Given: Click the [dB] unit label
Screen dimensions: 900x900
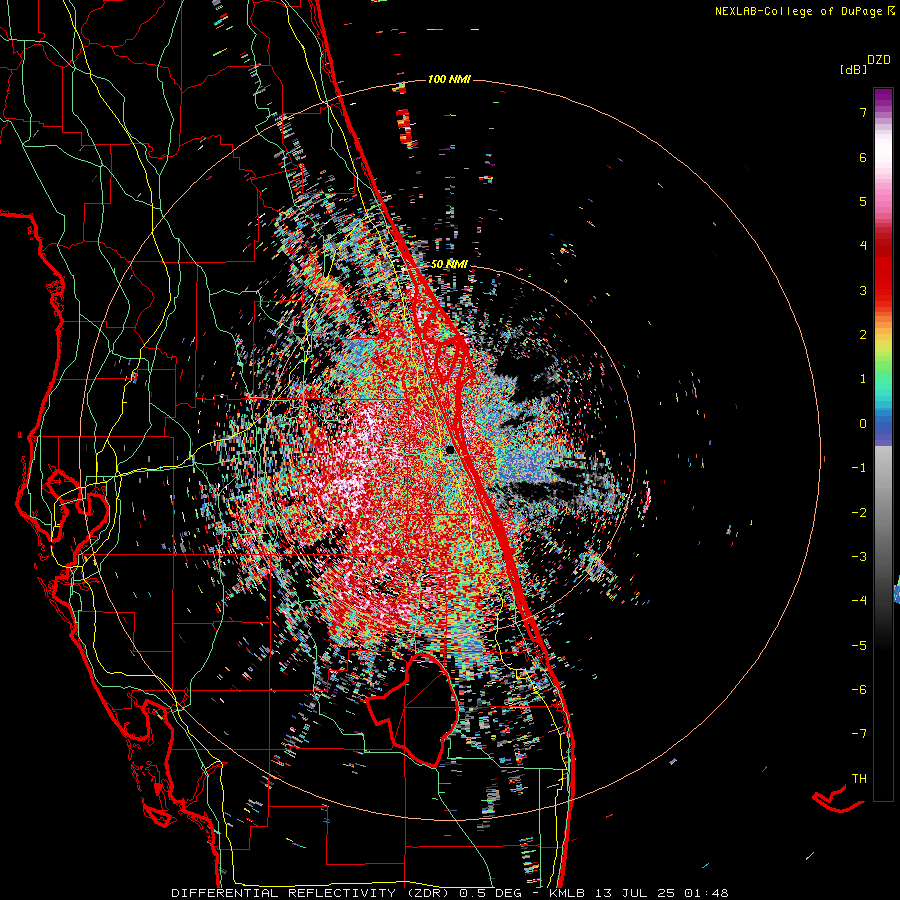Looking at the screenshot, I should click(853, 69).
